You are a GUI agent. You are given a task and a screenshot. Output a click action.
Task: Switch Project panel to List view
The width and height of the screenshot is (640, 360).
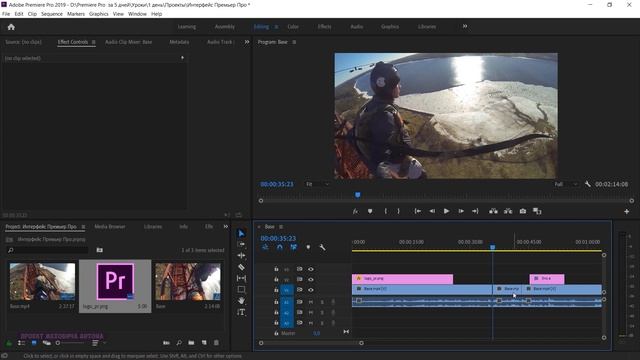pyautogui.click(x=22, y=343)
